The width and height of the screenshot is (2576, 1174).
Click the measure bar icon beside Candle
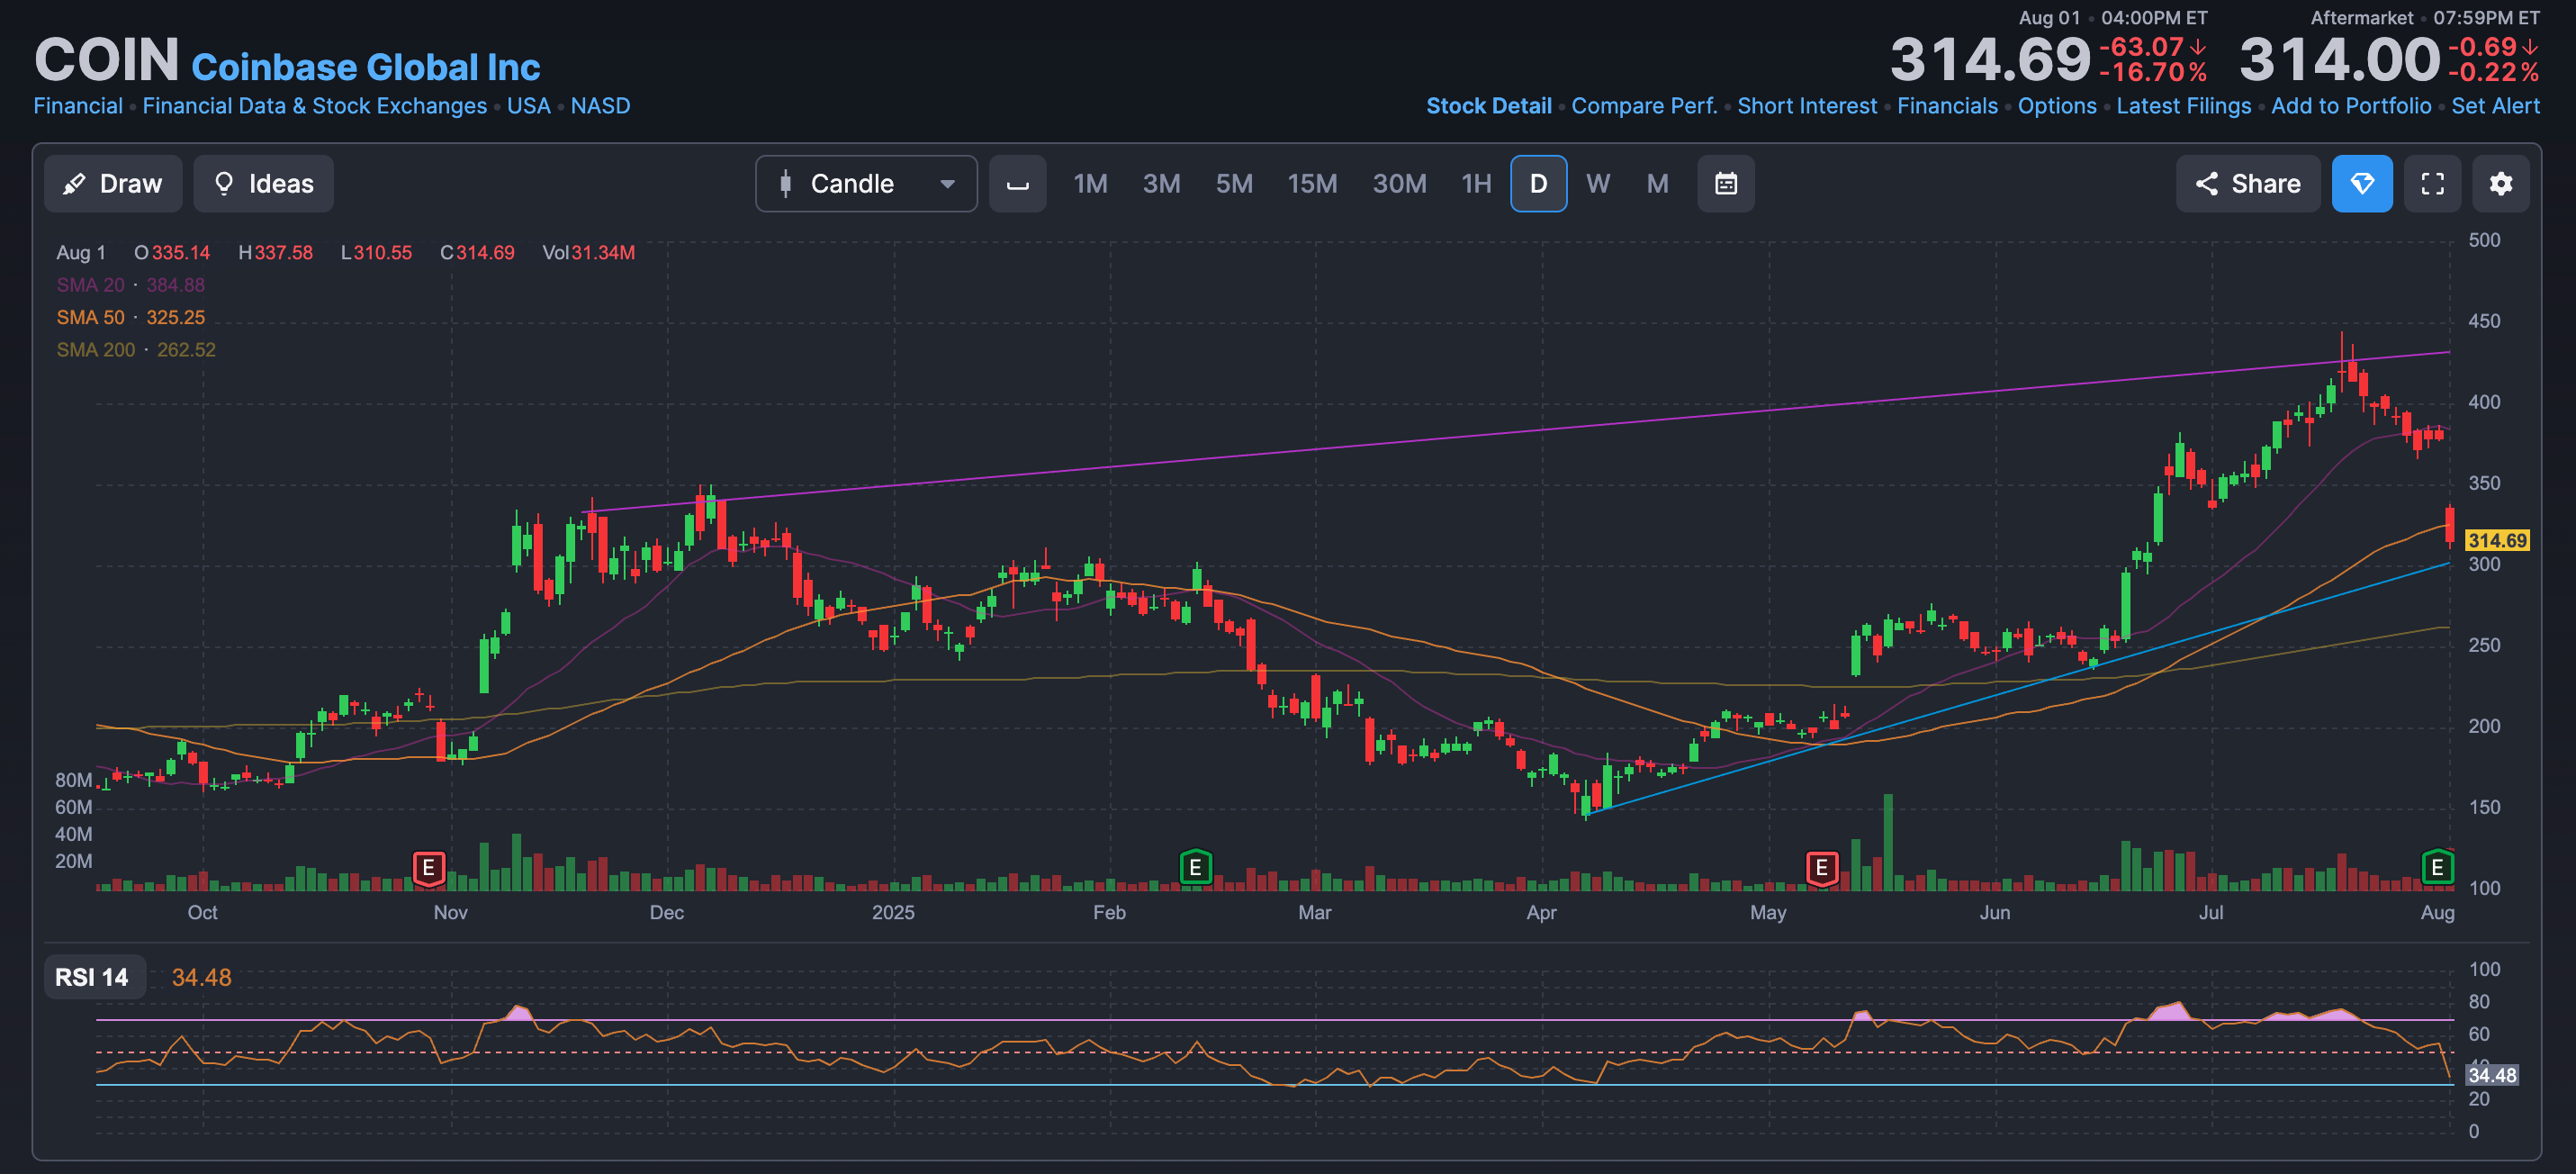coord(1017,184)
